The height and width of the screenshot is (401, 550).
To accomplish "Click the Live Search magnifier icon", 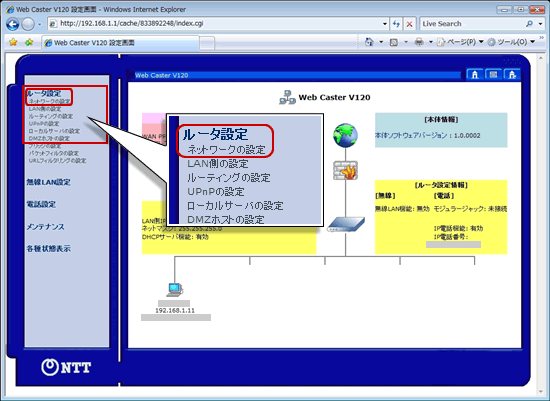I will 529,24.
